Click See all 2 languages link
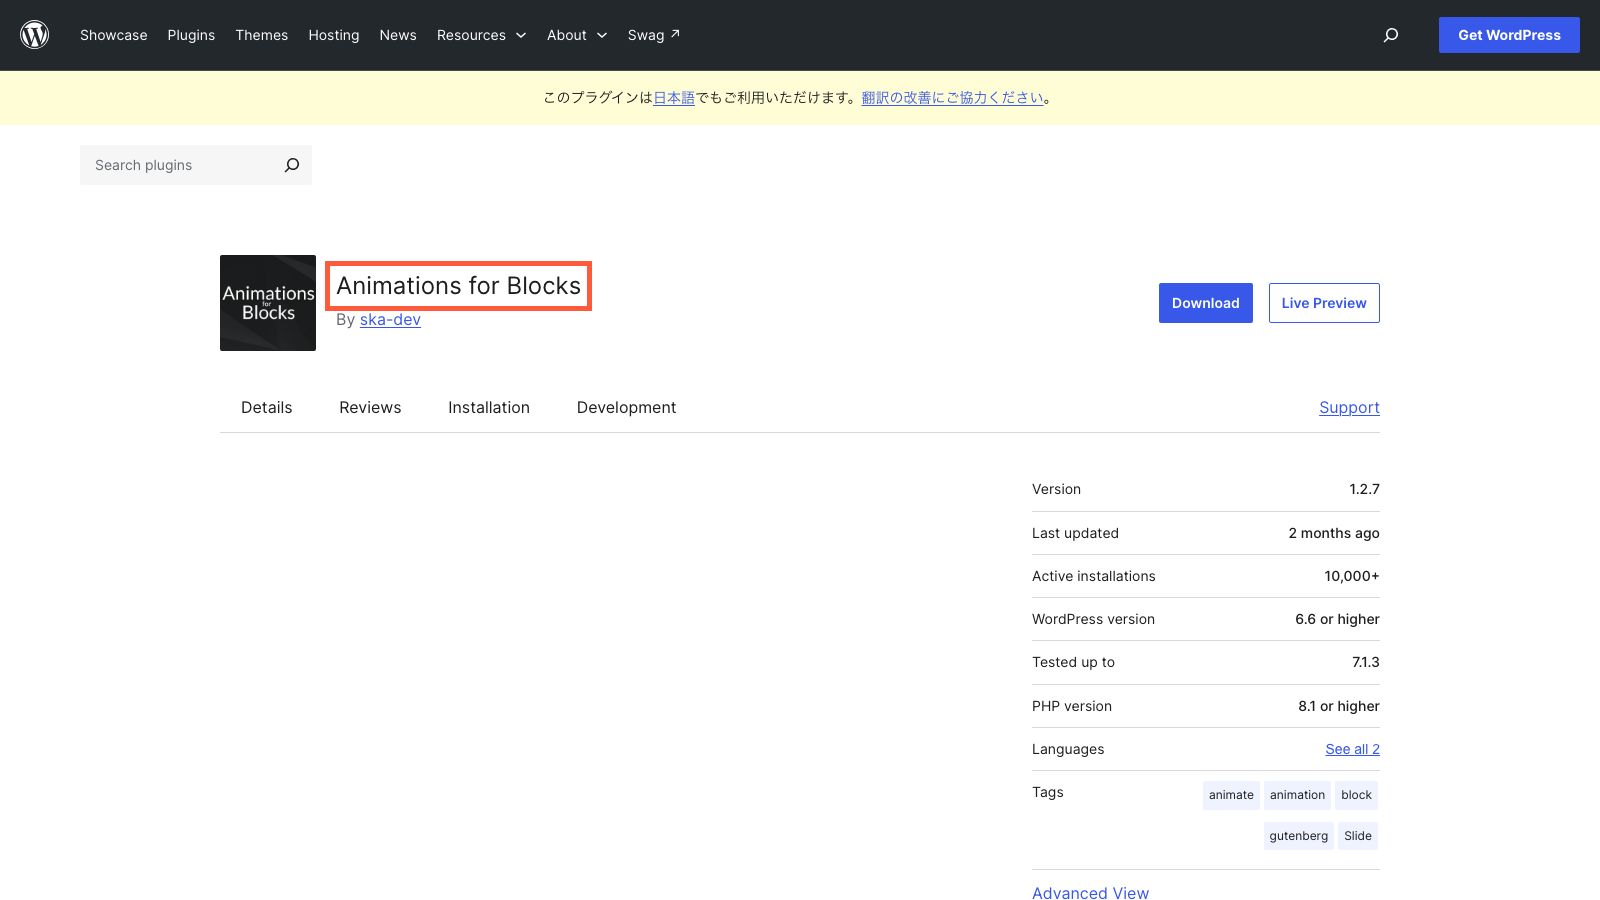 coord(1353,749)
